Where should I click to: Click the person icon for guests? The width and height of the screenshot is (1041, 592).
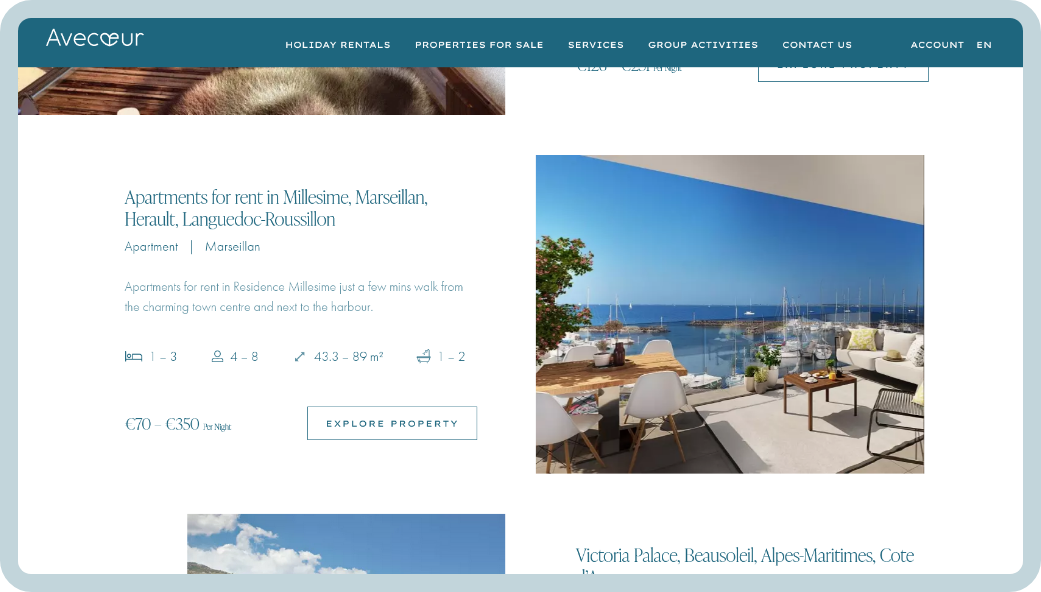coord(217,356)
